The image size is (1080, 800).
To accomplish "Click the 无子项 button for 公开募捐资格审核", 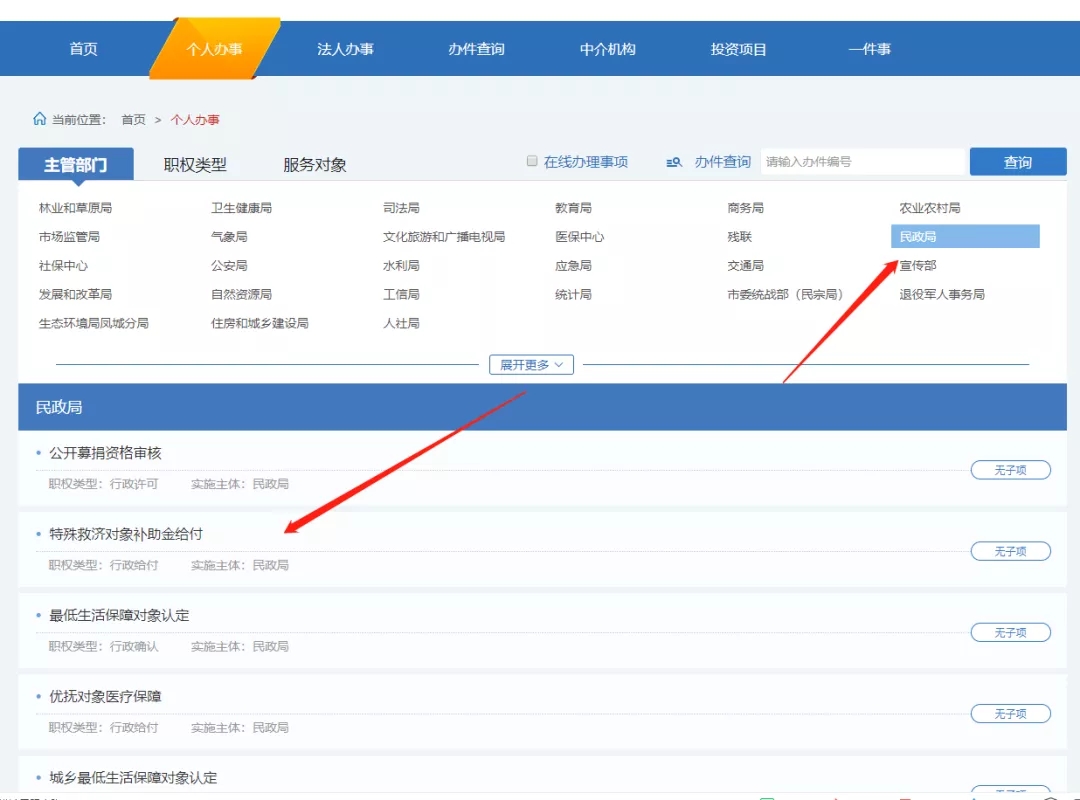I will (1010, 469).
